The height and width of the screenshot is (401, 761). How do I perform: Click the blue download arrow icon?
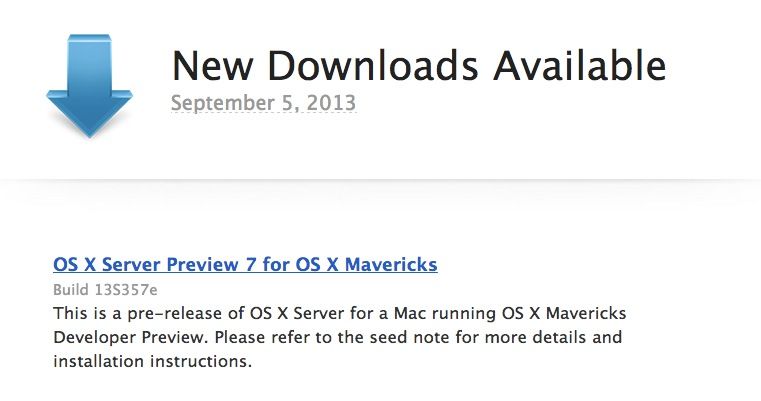(89, 84)
